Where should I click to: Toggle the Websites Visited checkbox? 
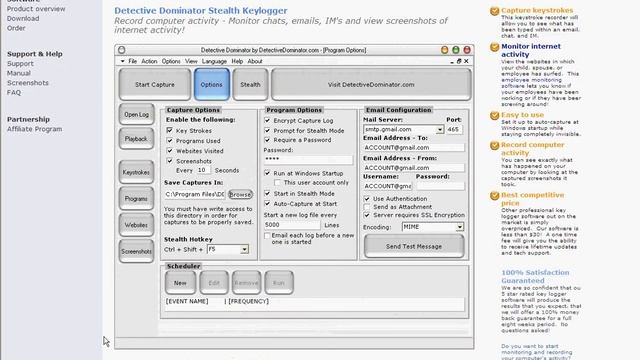tap(169, 151)
